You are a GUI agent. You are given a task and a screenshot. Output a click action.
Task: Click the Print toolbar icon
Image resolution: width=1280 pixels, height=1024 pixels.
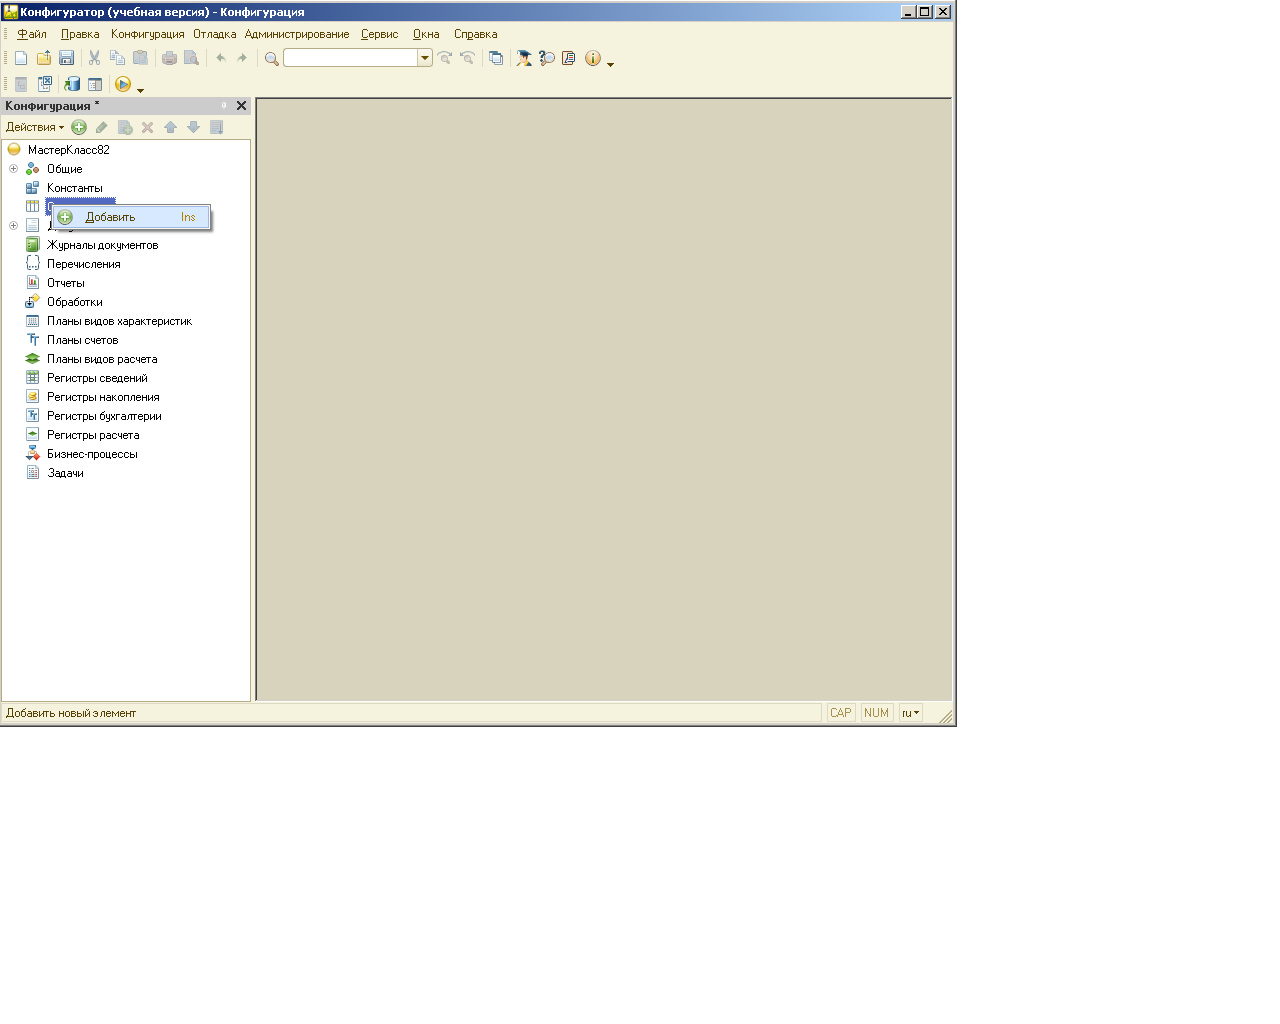coord(169,58)
